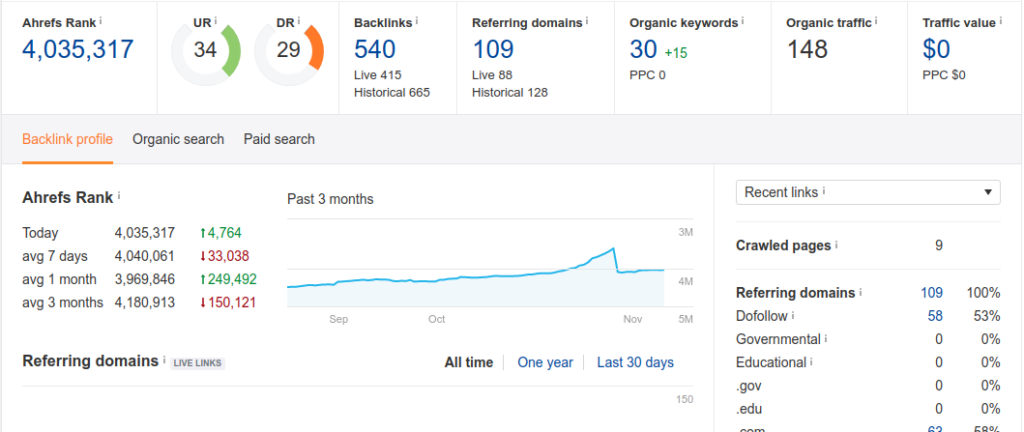The height and width of the screenshot is (432, 1024).
Task: Open the Recent links dropdown
Action: tap(868, 193)
